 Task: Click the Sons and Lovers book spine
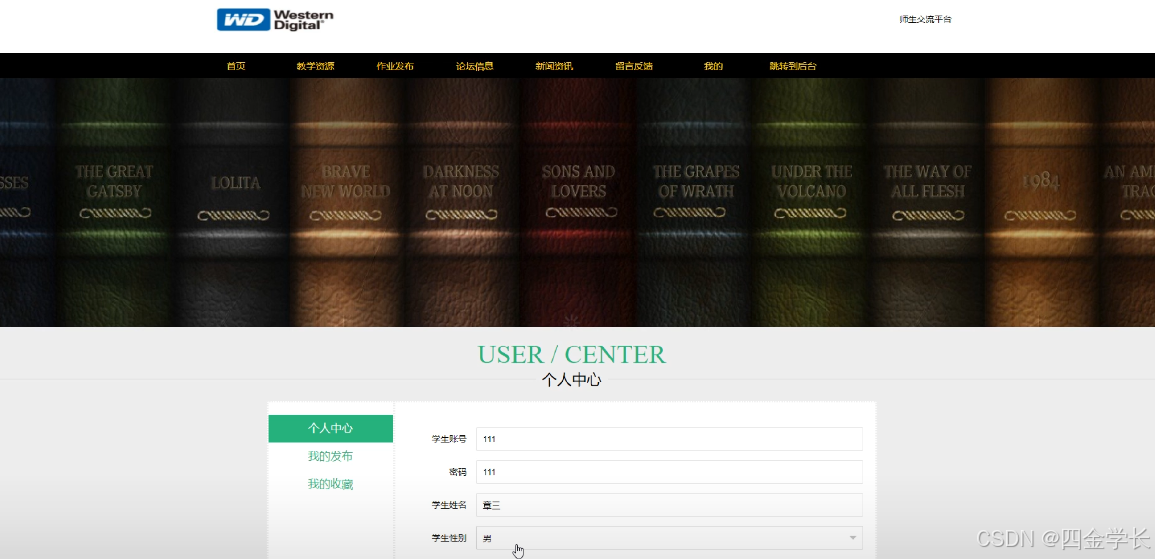578,203
